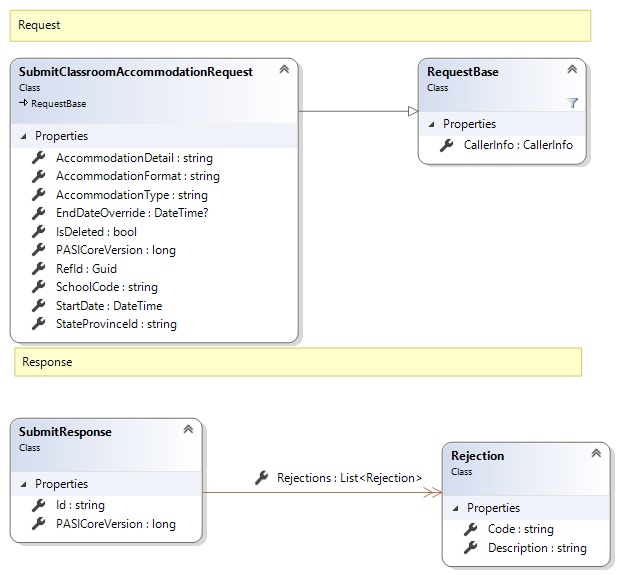The image size is (619, 575).
Task: Collapse the SubmitResponse class chevron
Action: pyautogui.click(x=187, y=430)
